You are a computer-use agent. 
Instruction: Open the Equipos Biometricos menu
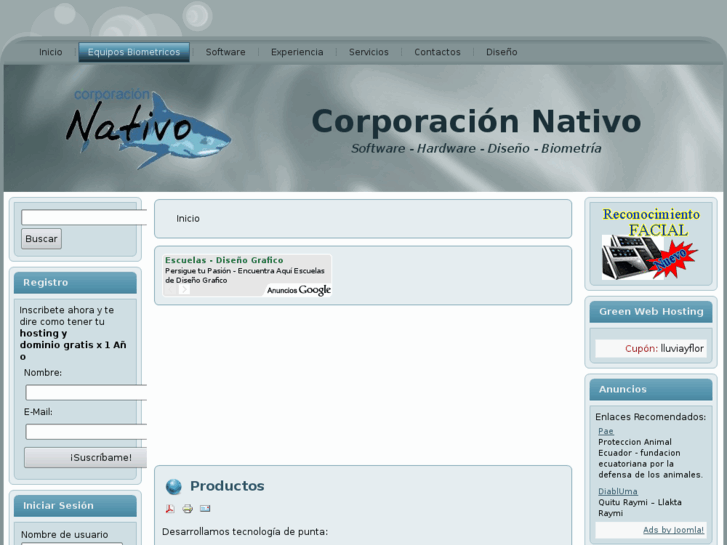pyautogui.click(x=134, y=52)
